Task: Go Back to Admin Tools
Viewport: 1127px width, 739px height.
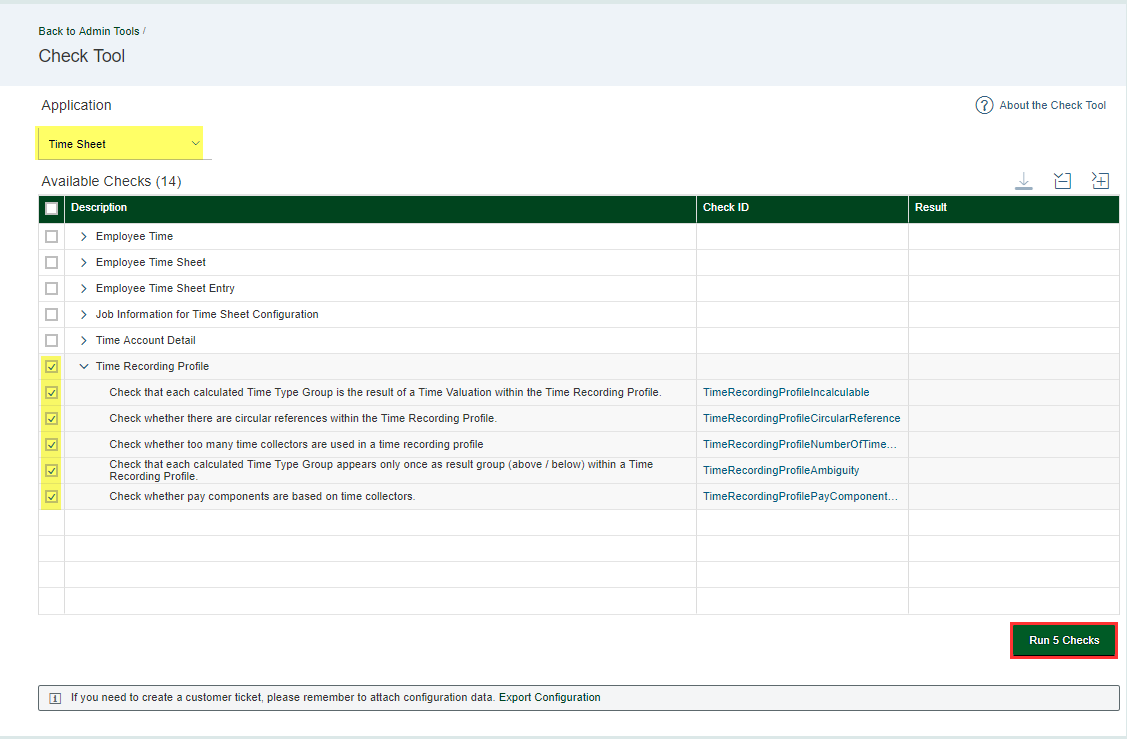Action: [89, 31]
